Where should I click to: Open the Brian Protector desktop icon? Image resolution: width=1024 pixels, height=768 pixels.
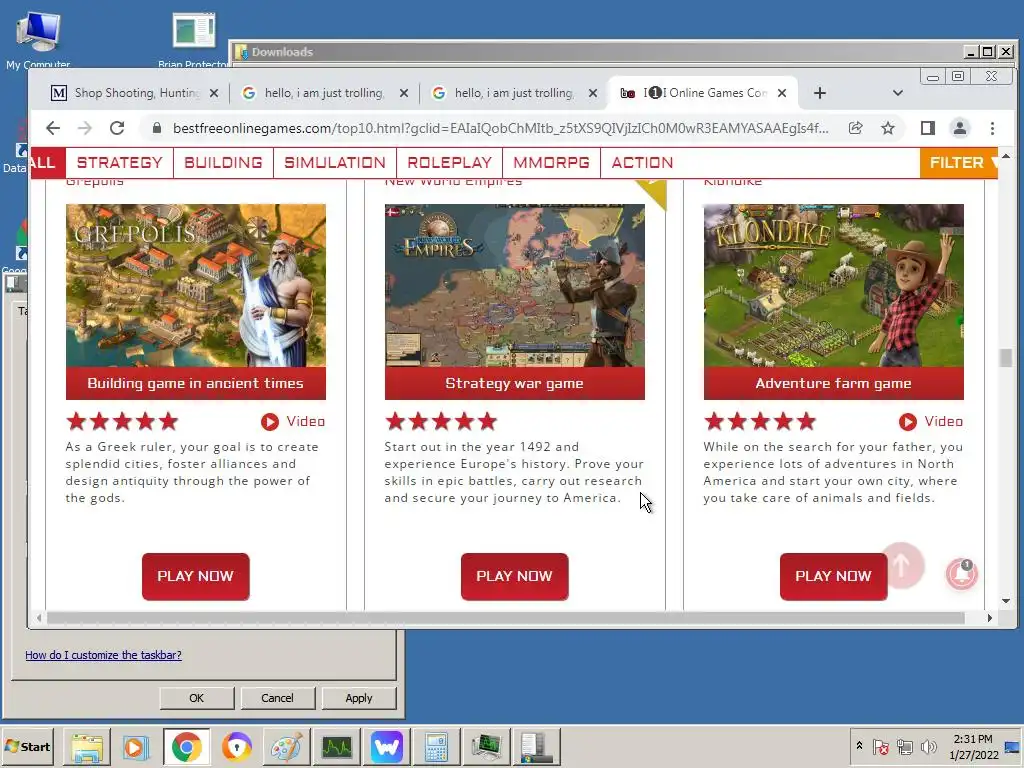coord(193,40)
